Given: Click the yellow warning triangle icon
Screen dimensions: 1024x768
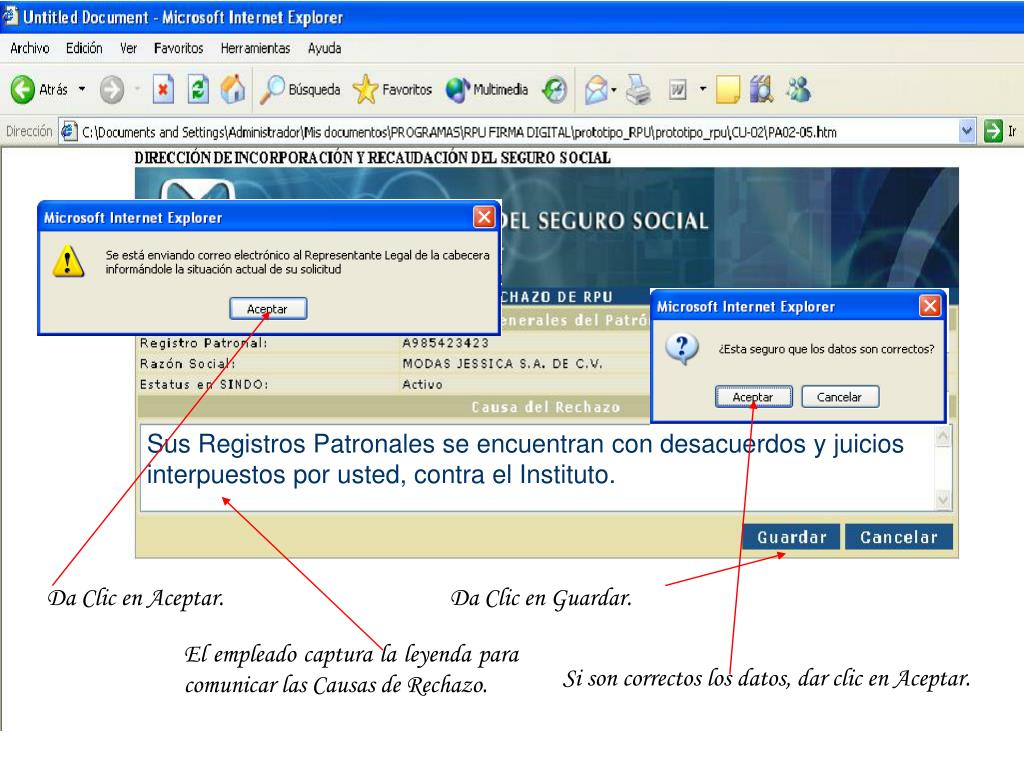Looking at the screenshot, I should point(68,261).
